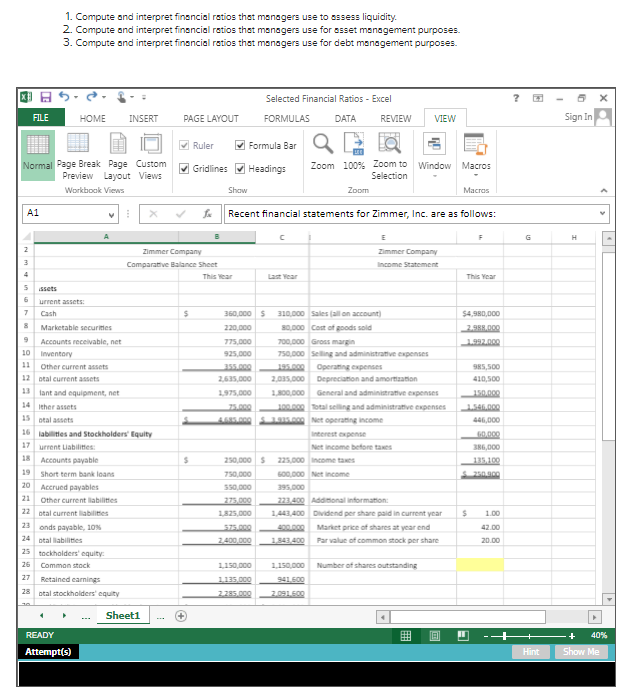Click the Touch/Mouse mode icon
This screenshot has width=631, height=698.
121,97
